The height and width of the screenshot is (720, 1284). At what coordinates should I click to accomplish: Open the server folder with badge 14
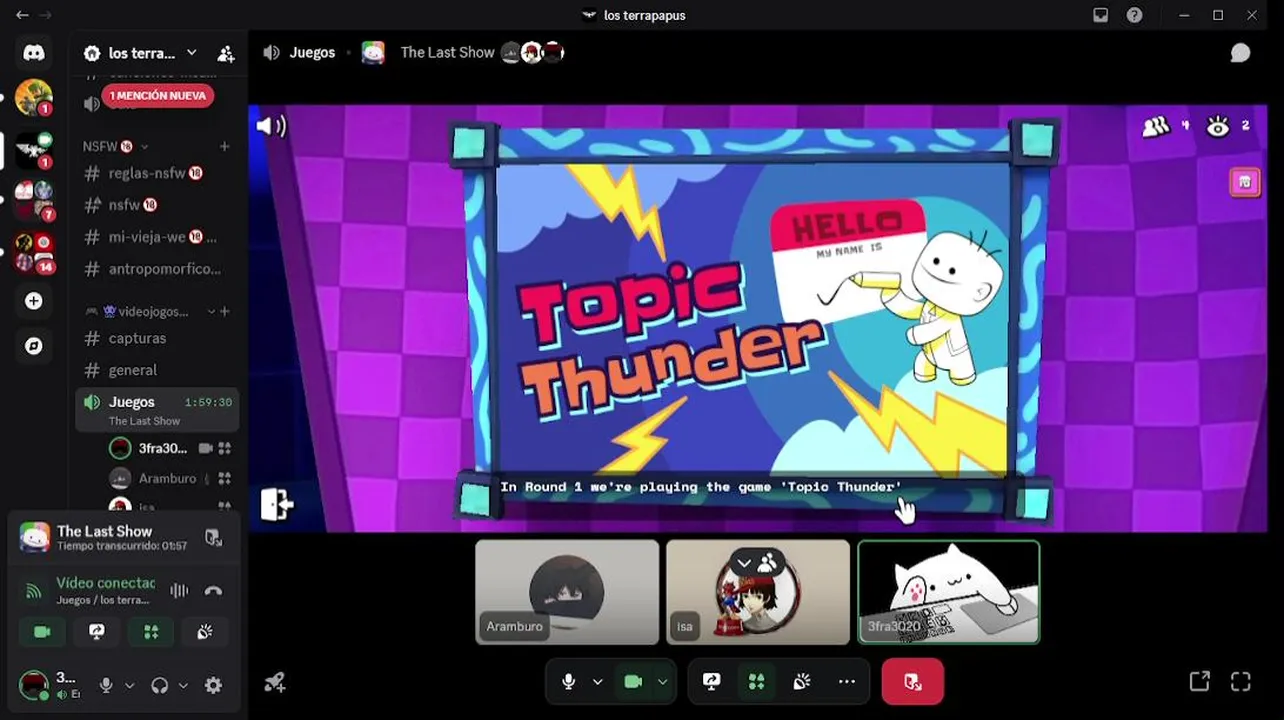(x=34, y=252)
